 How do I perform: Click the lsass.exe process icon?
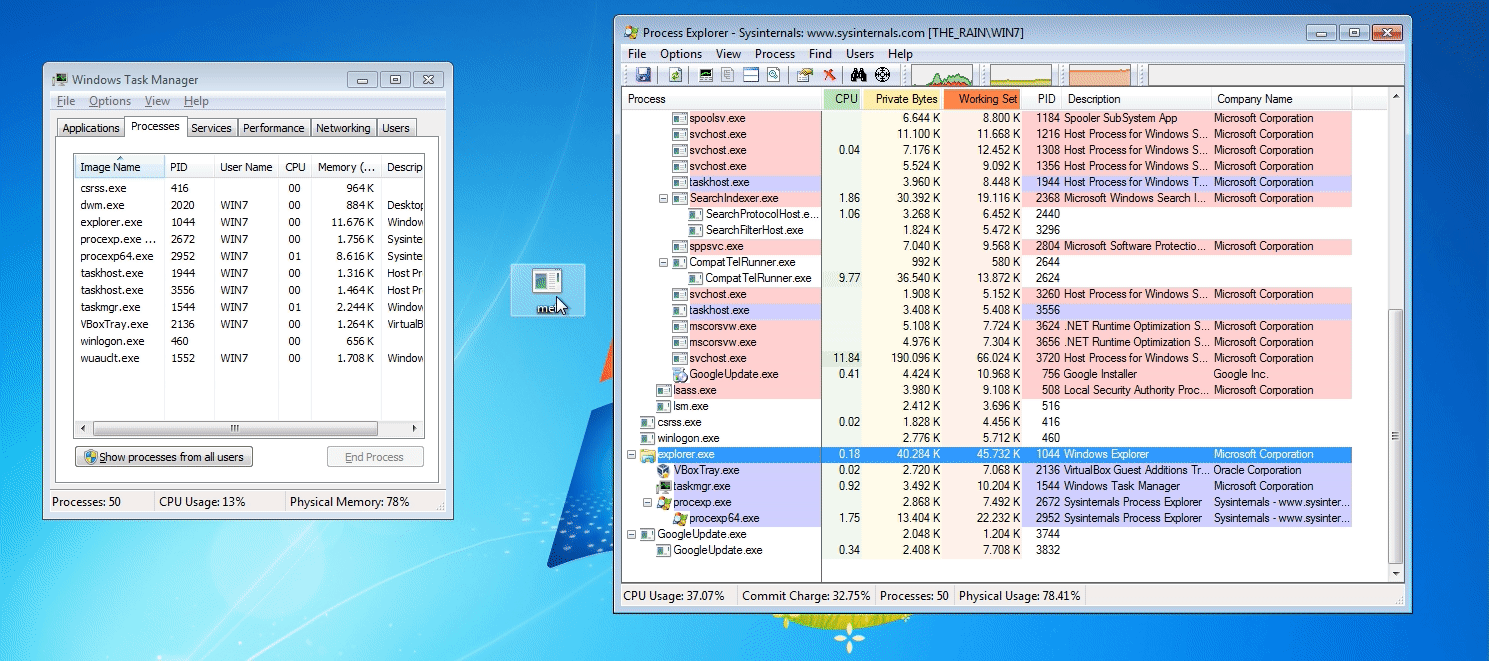coord(664,390)
